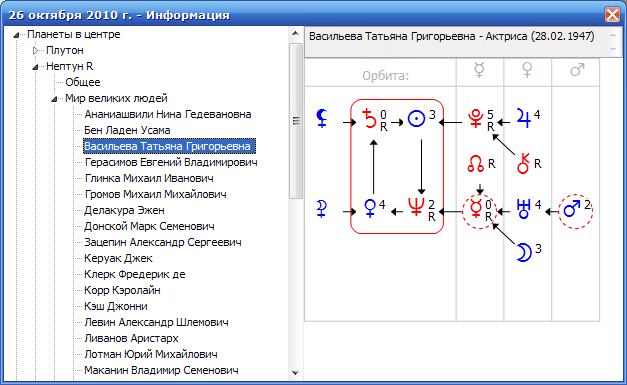Viewport: 627px width, 385px height.
Task: Click the blue Jupiter symbol in chart
Action: point(524,118)
